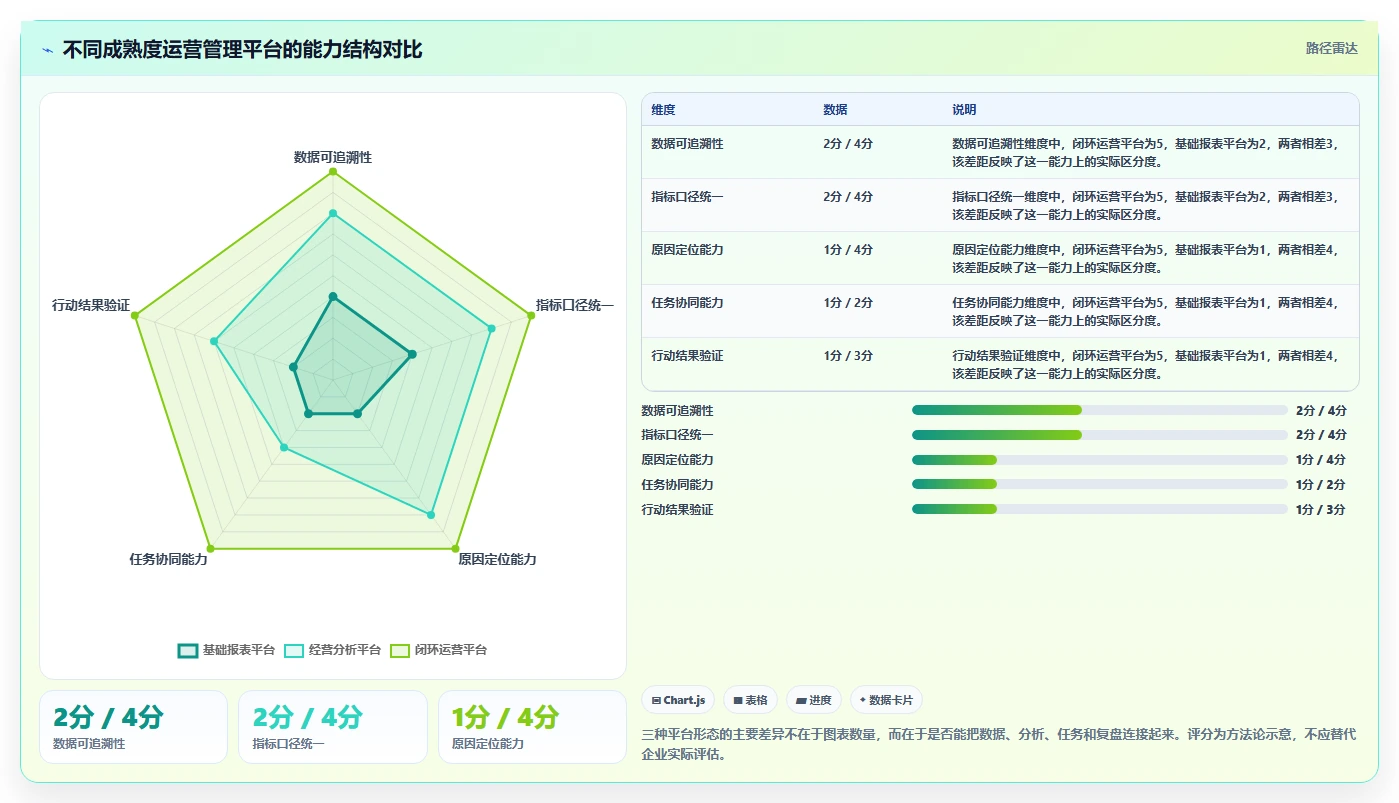This screenshot has width=1399, height=803.
Task: Select the 指标口径统一 progress bar
Action: [x=1100, y=435]
